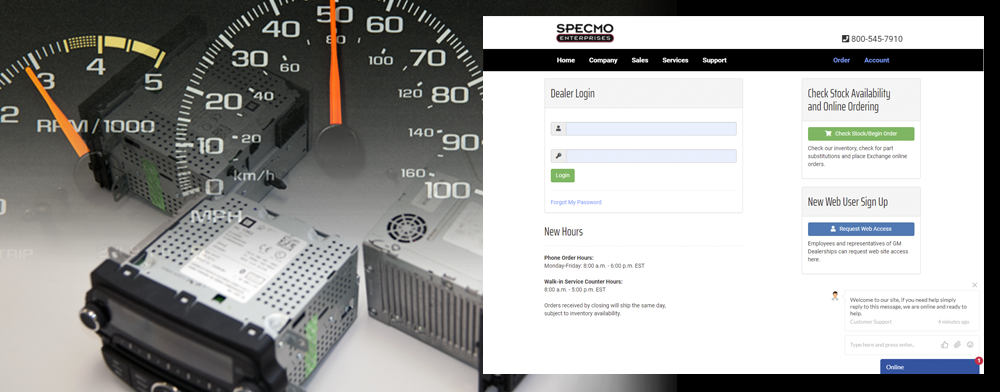Click the customer support agent avatar

835,296
